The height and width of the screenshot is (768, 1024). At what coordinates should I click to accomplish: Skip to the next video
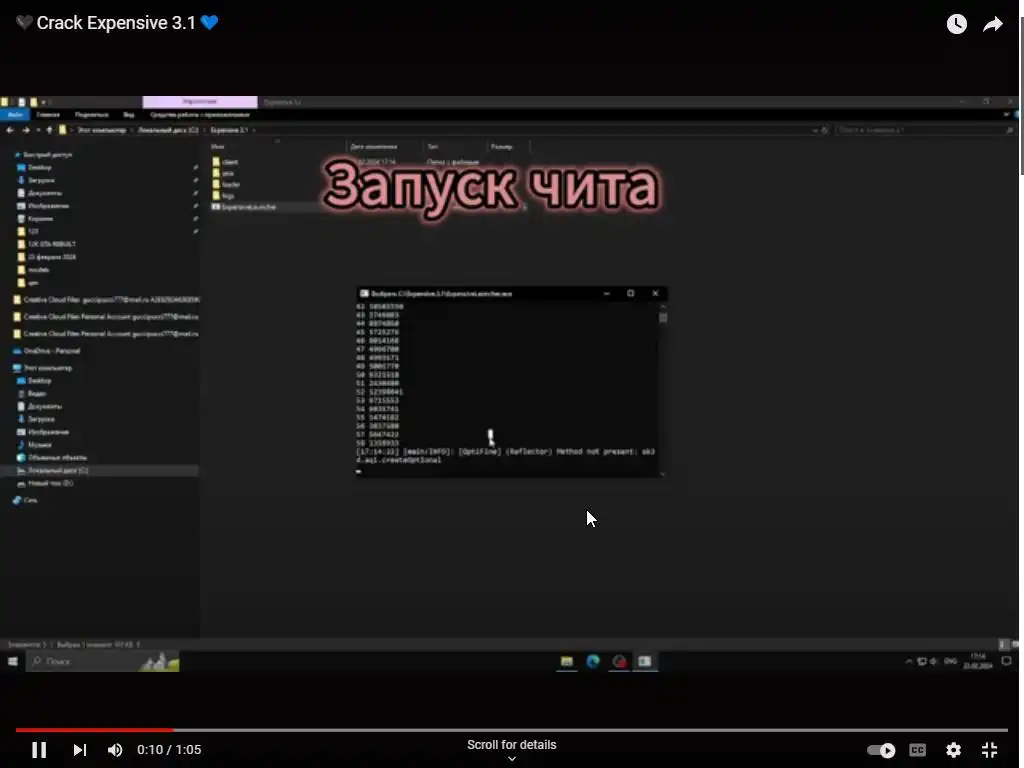pos(80,750)
